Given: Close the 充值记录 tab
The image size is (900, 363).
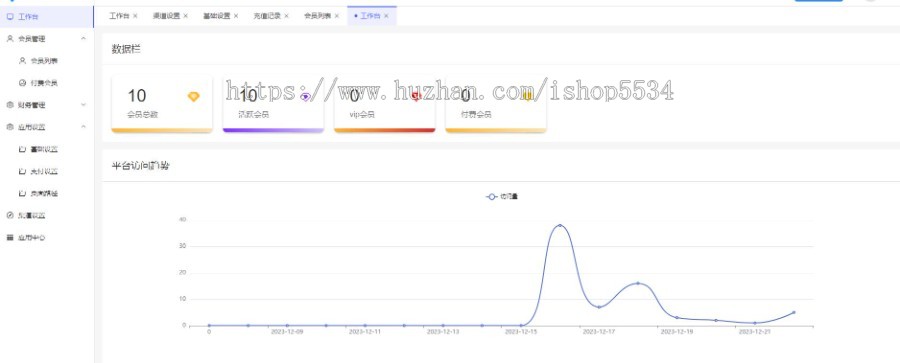Looking at the screenshot, I should (286, 16).
